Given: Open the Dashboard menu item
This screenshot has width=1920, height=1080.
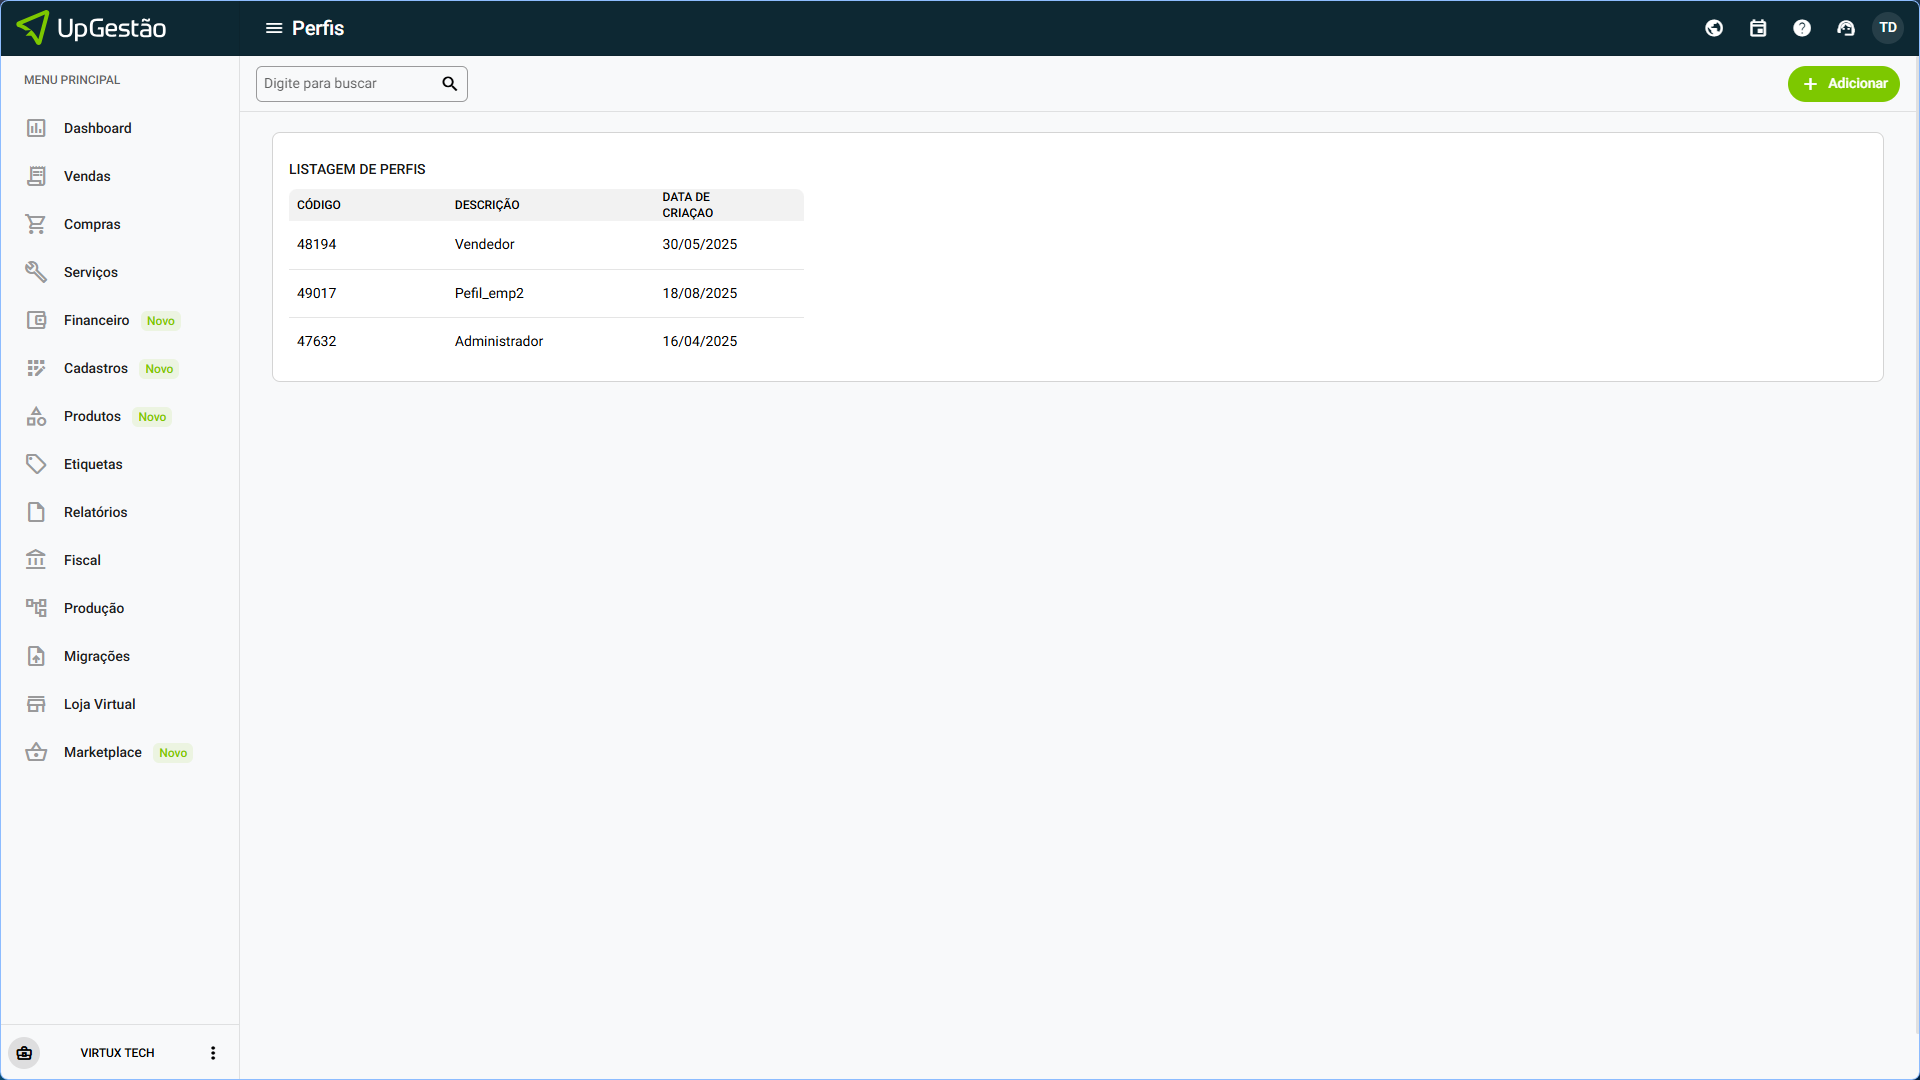Looking at the screenshot, I should [x=98, y=128].
